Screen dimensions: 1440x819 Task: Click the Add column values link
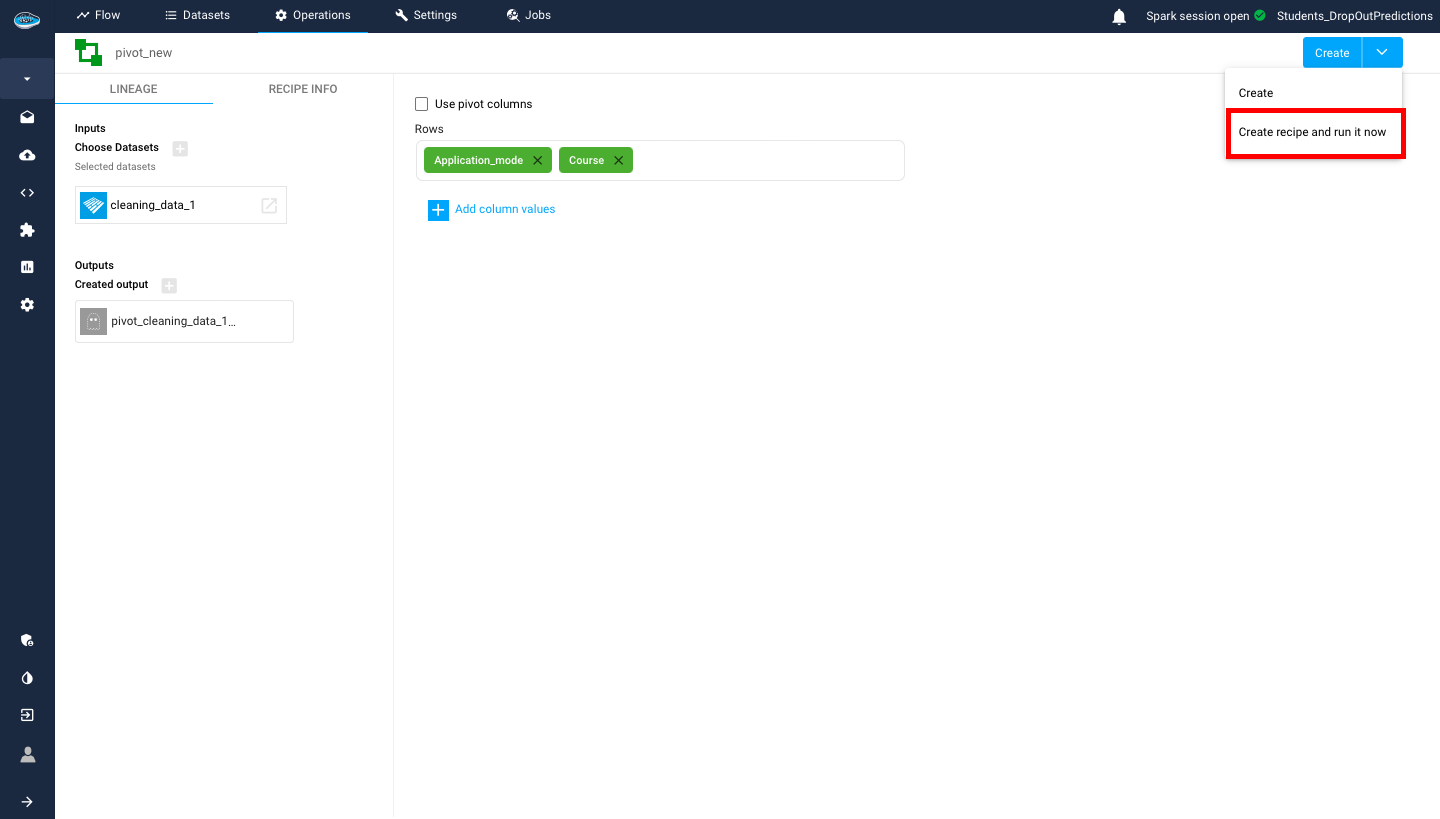(504, 209)
